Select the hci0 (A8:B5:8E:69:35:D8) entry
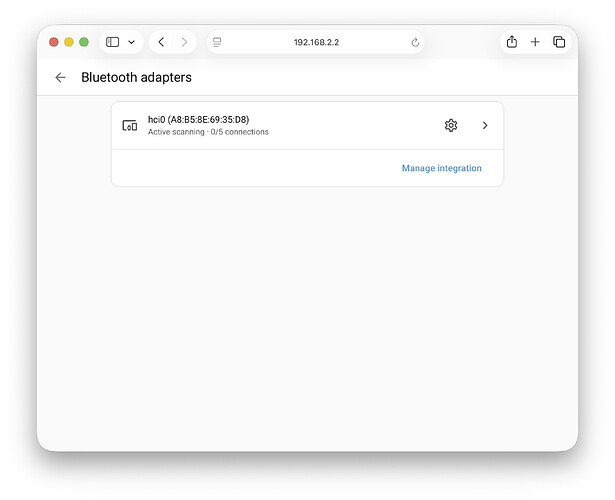 coord(198,119)
